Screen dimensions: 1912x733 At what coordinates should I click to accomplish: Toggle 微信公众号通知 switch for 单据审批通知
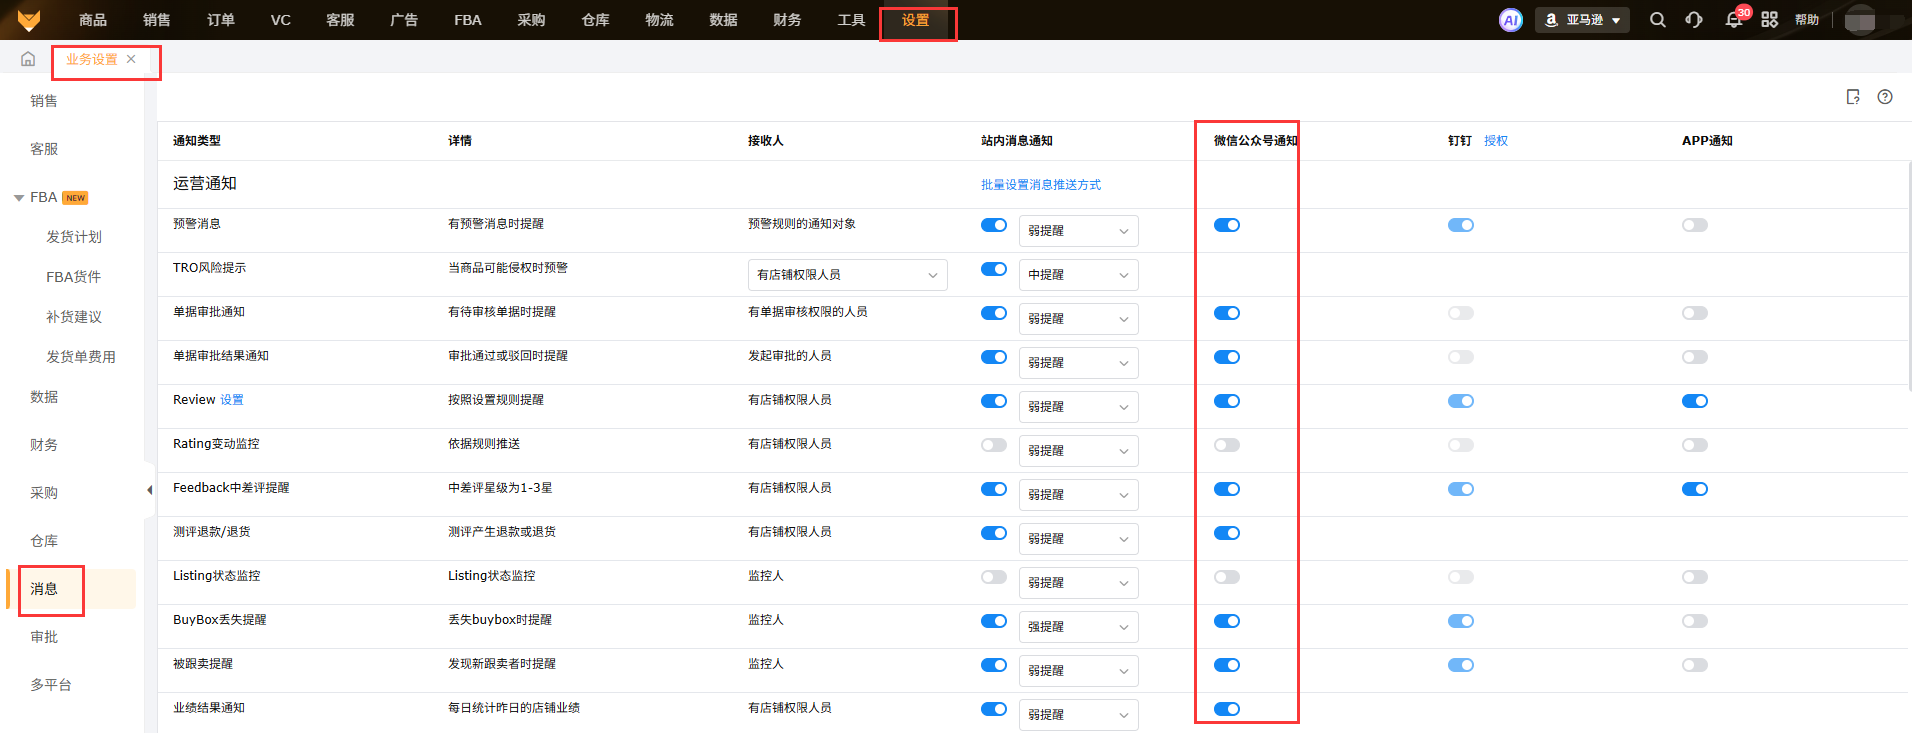click(x=1227, y=313)
